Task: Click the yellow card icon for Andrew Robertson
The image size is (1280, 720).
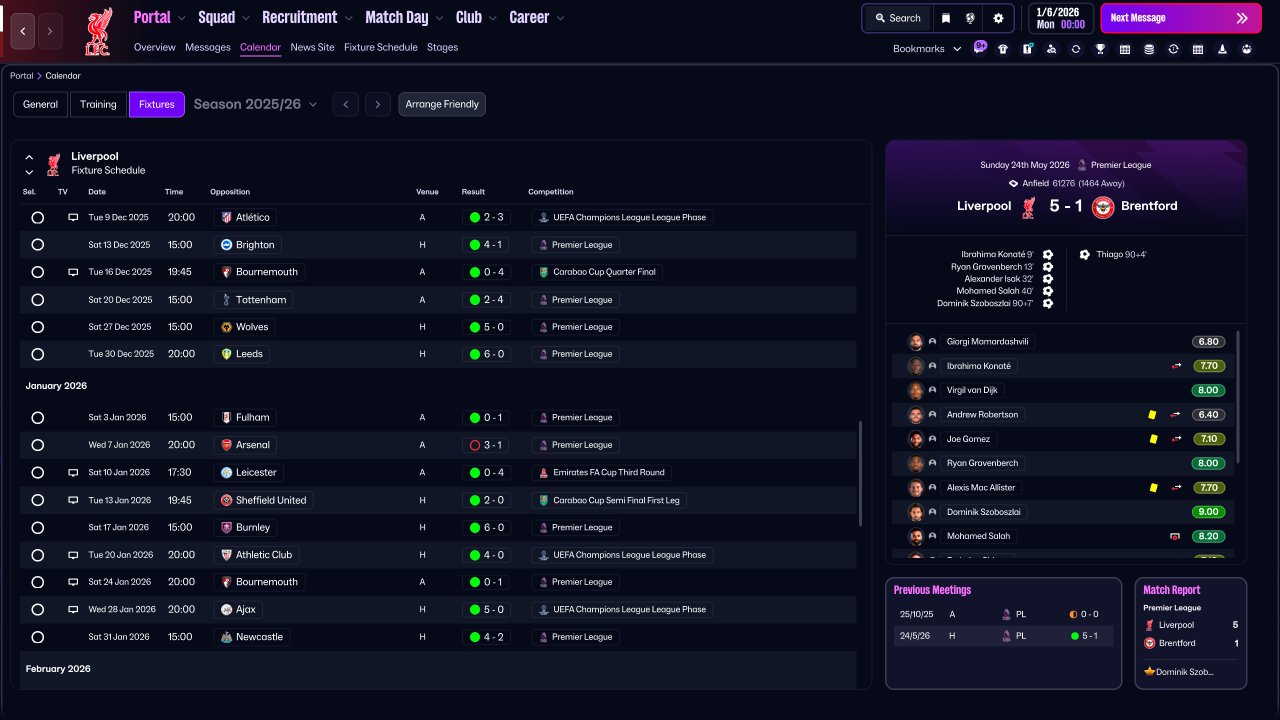Action: [1153, 414]
